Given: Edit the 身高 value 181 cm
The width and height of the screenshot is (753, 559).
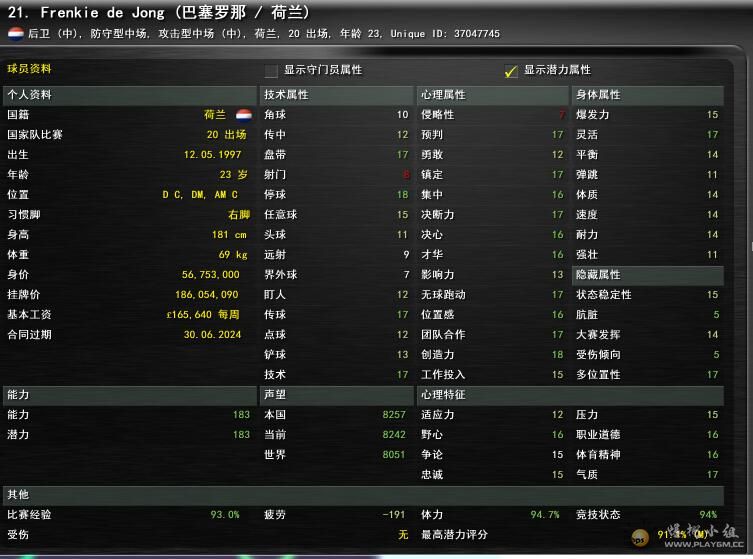Looking at the screenshot, I should (229, 235).
